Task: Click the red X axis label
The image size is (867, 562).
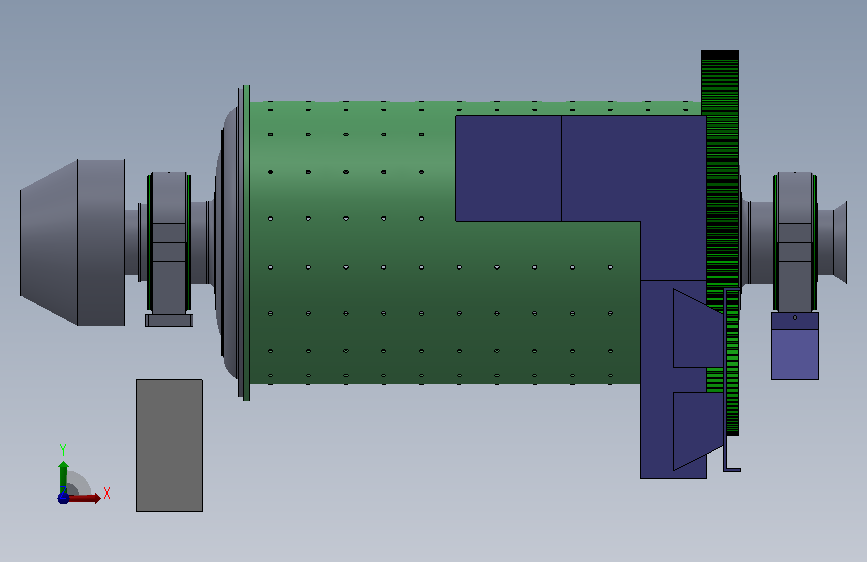Action: 107,493
